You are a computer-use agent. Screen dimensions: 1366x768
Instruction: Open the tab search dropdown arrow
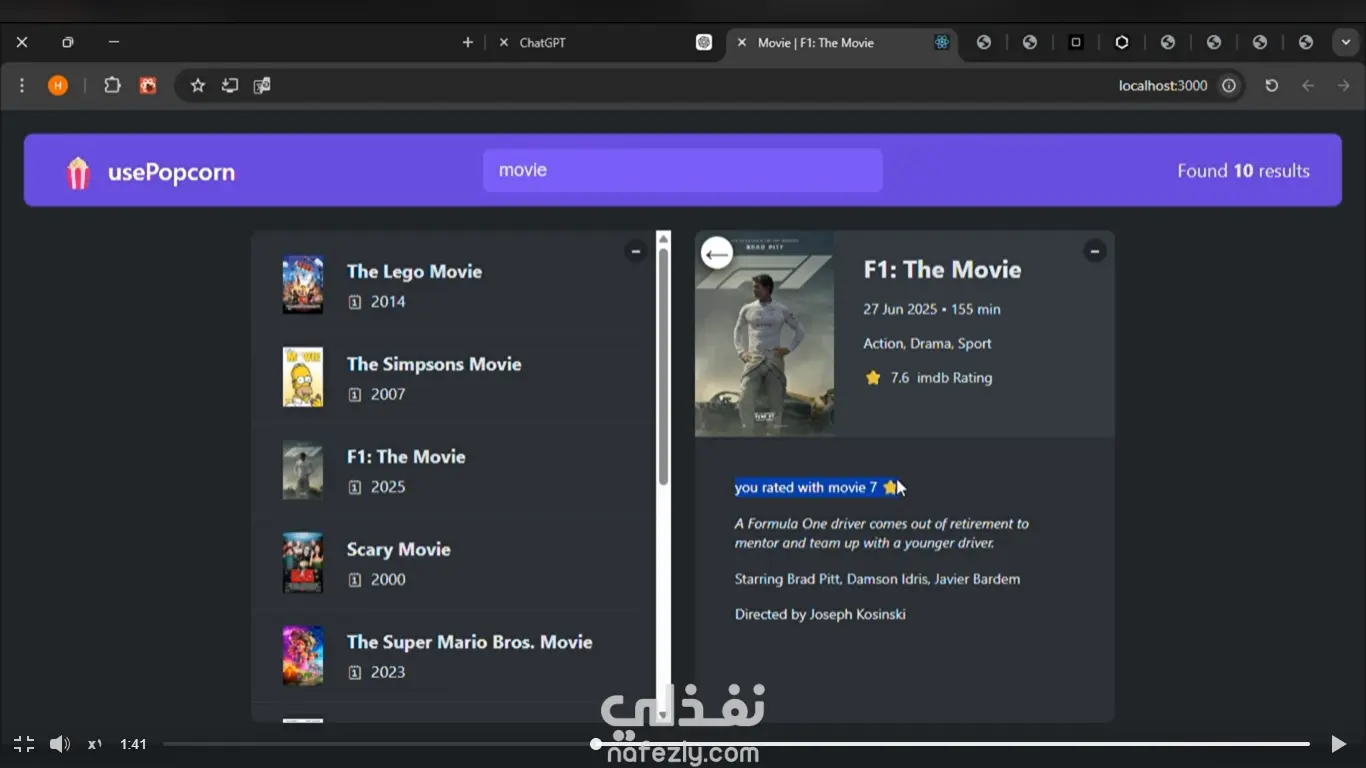click(1345, 43)
